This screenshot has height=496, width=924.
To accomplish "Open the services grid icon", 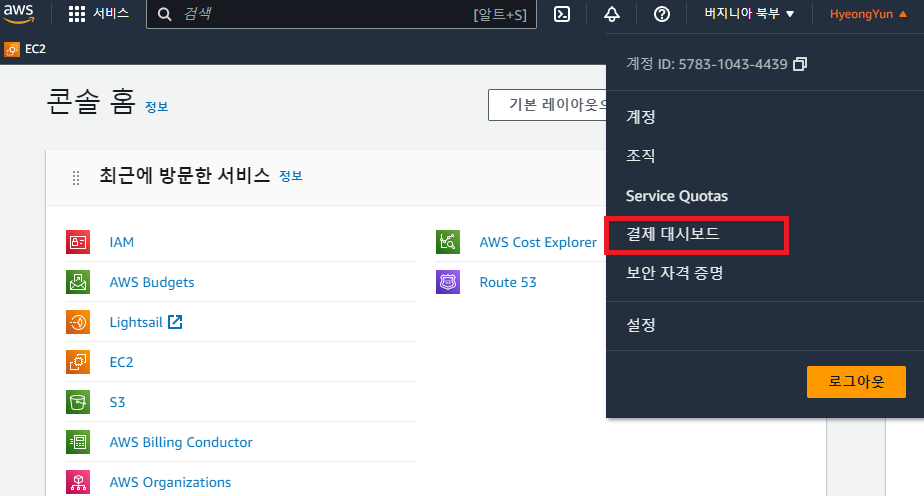I will 77,14.
